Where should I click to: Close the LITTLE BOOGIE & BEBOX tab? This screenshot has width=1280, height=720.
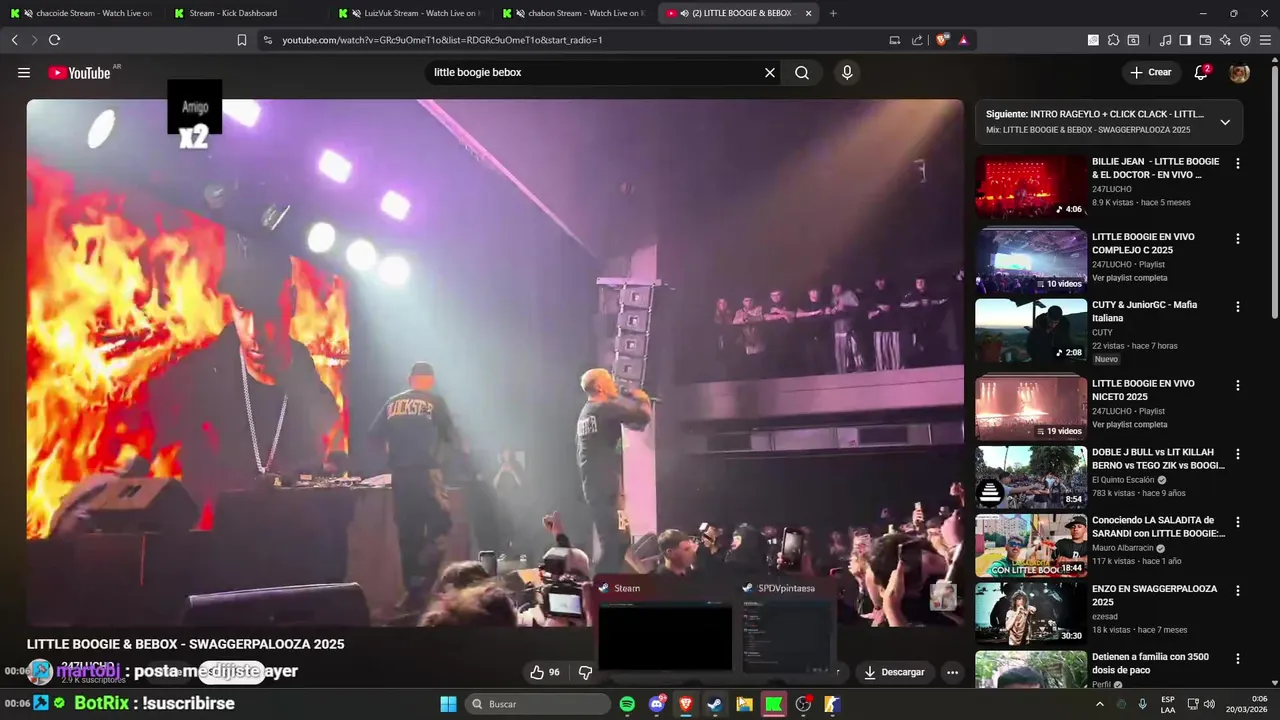(808, 13)
